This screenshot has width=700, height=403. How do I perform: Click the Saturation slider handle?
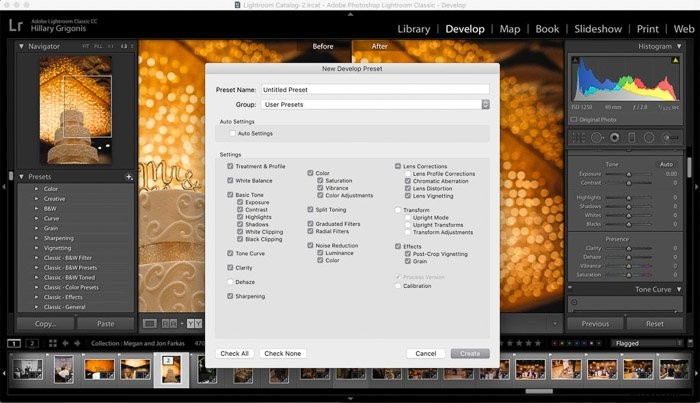pos(629,275)
